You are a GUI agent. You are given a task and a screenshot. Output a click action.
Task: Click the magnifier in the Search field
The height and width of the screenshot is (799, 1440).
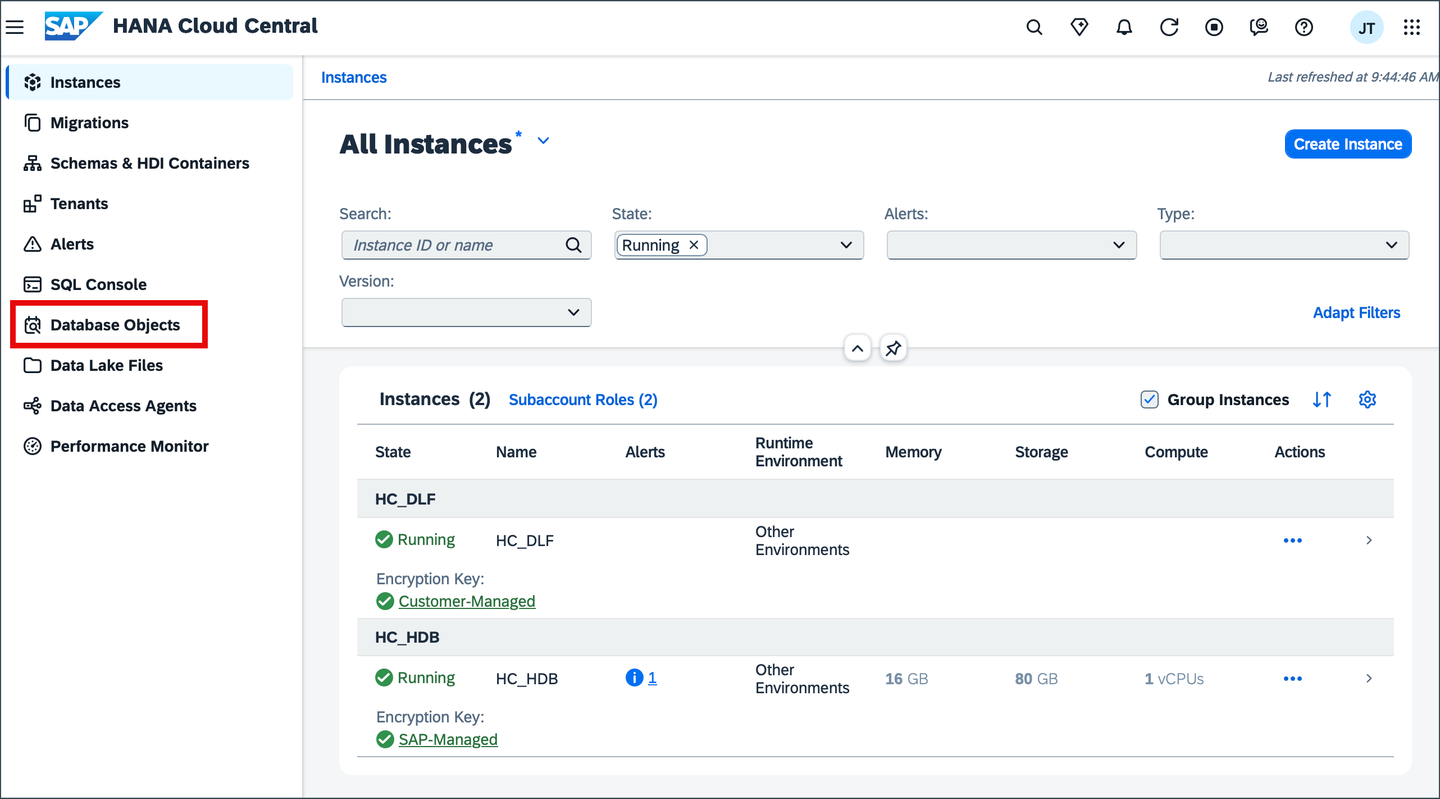573,245
